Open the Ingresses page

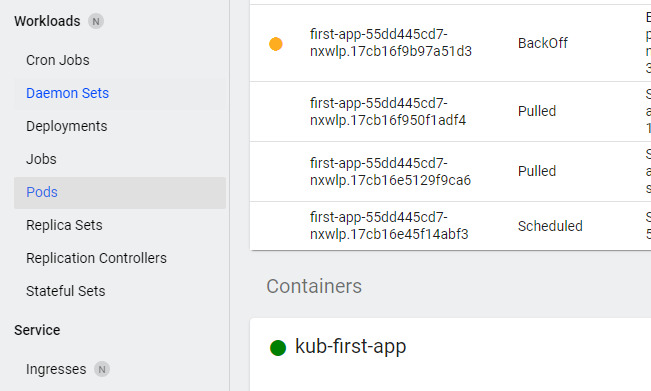(x=56, y=369)
